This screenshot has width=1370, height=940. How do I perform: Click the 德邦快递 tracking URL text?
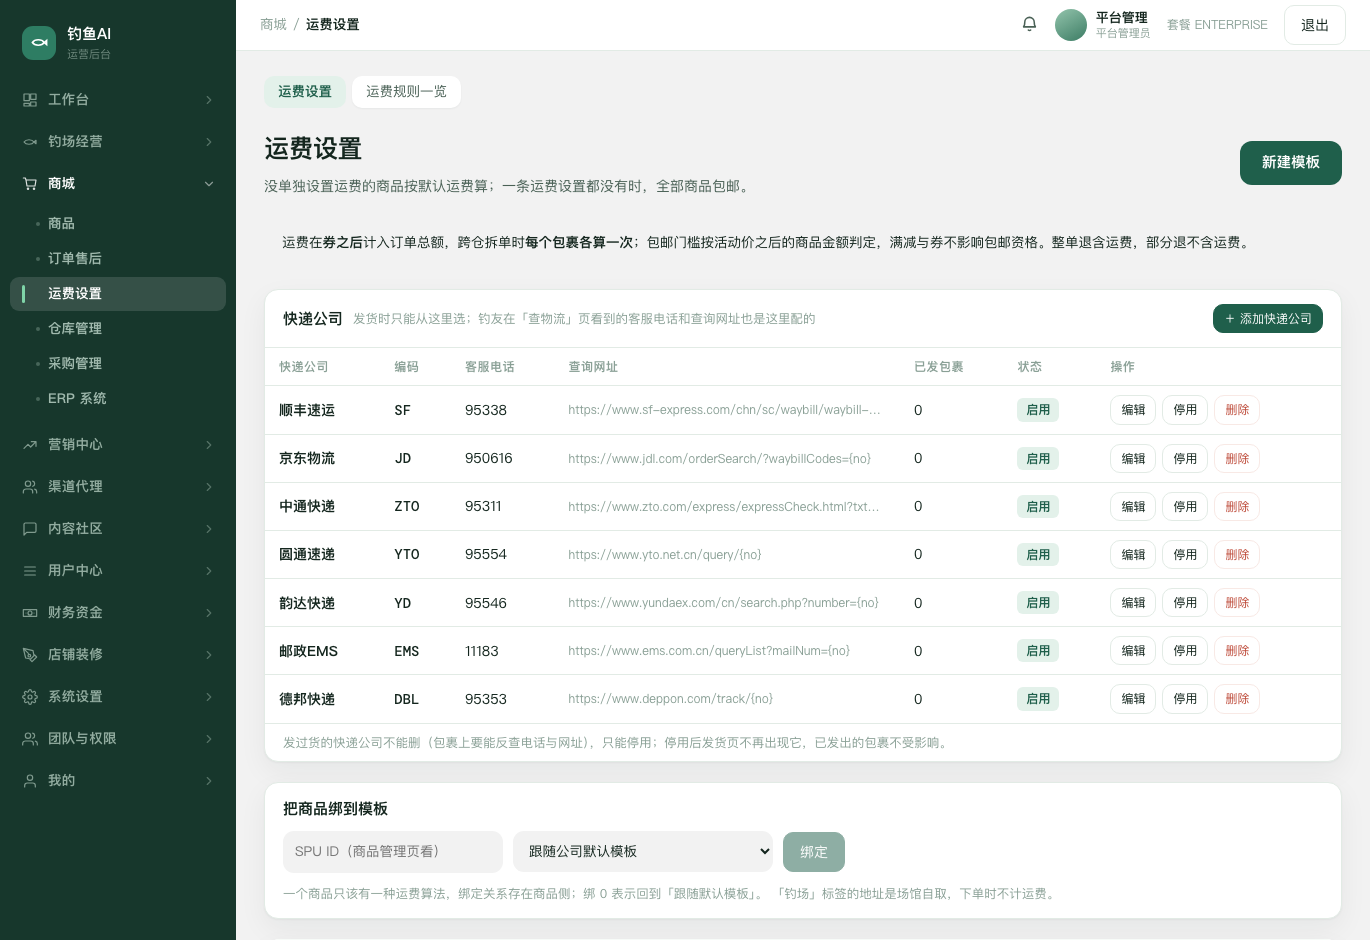click(x=670, y=699)
